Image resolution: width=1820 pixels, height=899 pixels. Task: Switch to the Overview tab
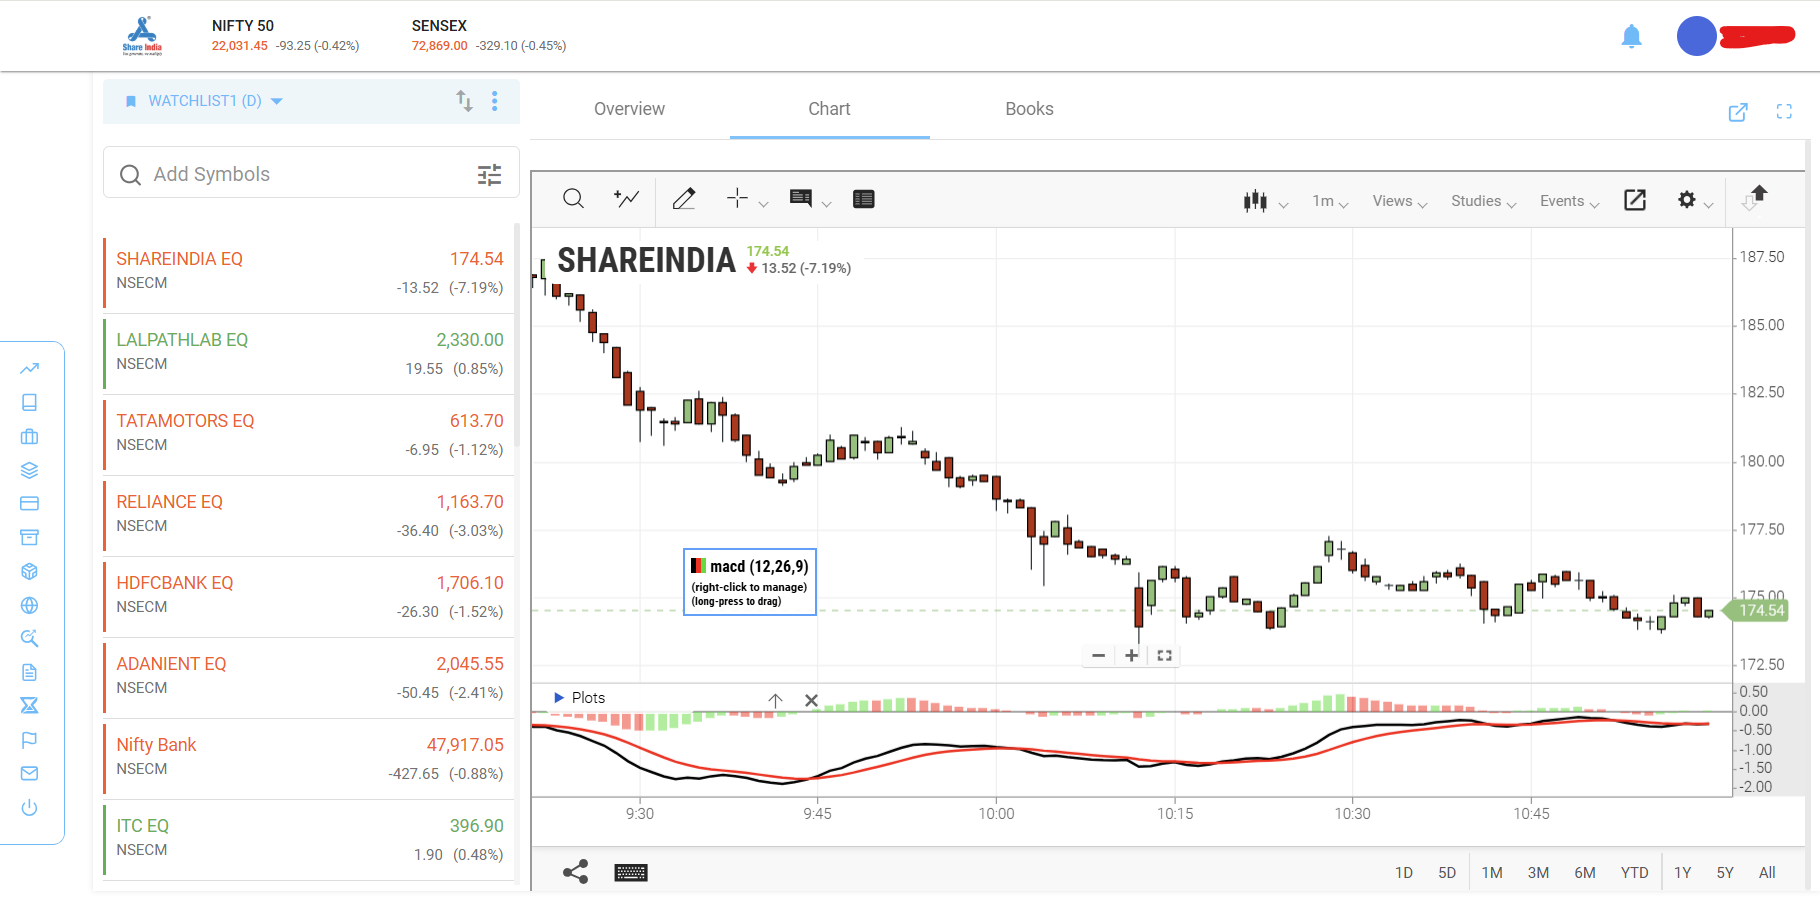click(x=629, y=109)
